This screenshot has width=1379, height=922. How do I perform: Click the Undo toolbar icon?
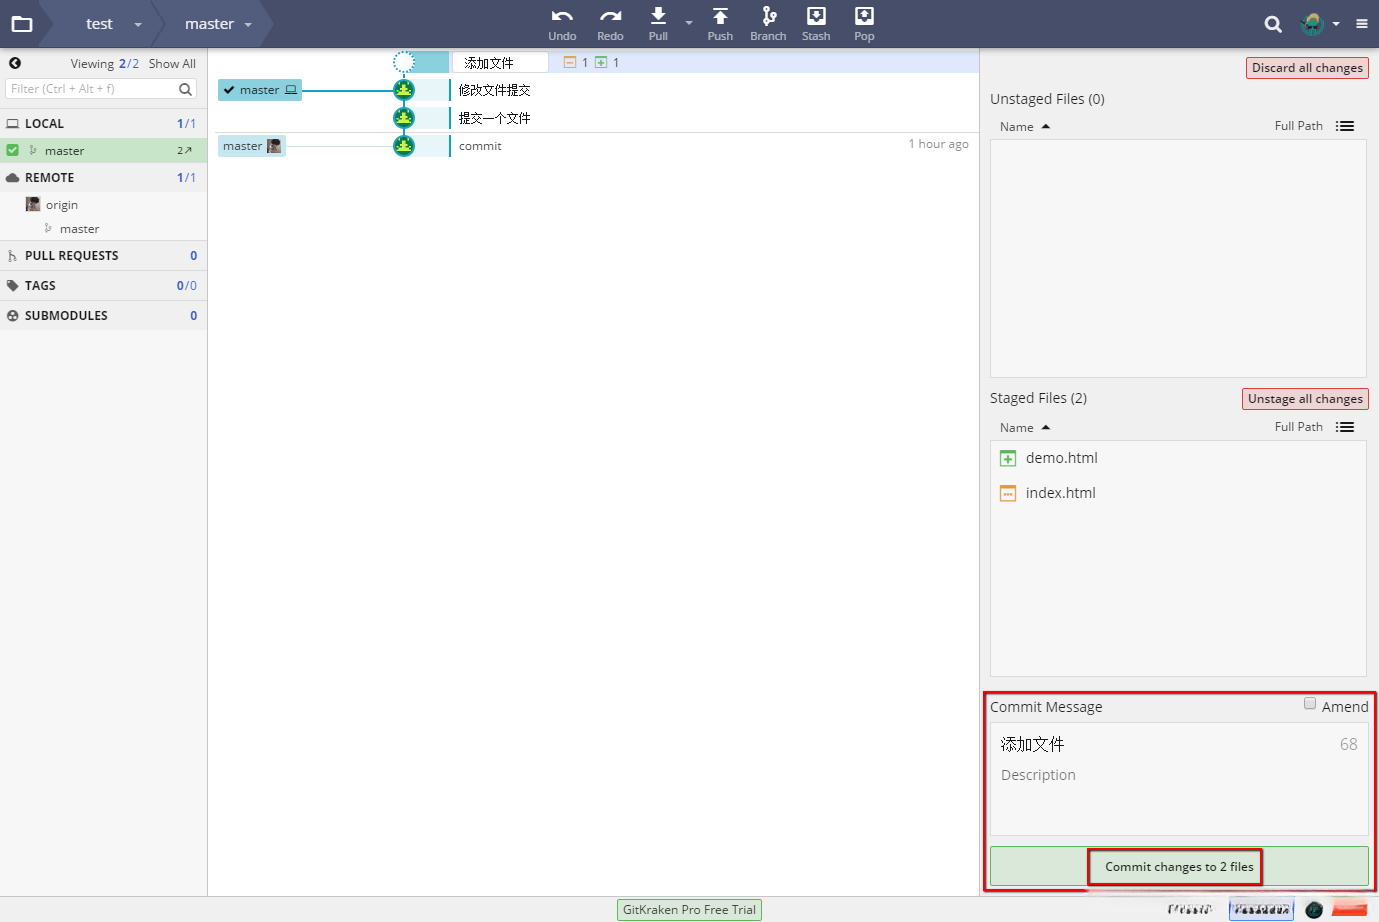click(562, 16)
